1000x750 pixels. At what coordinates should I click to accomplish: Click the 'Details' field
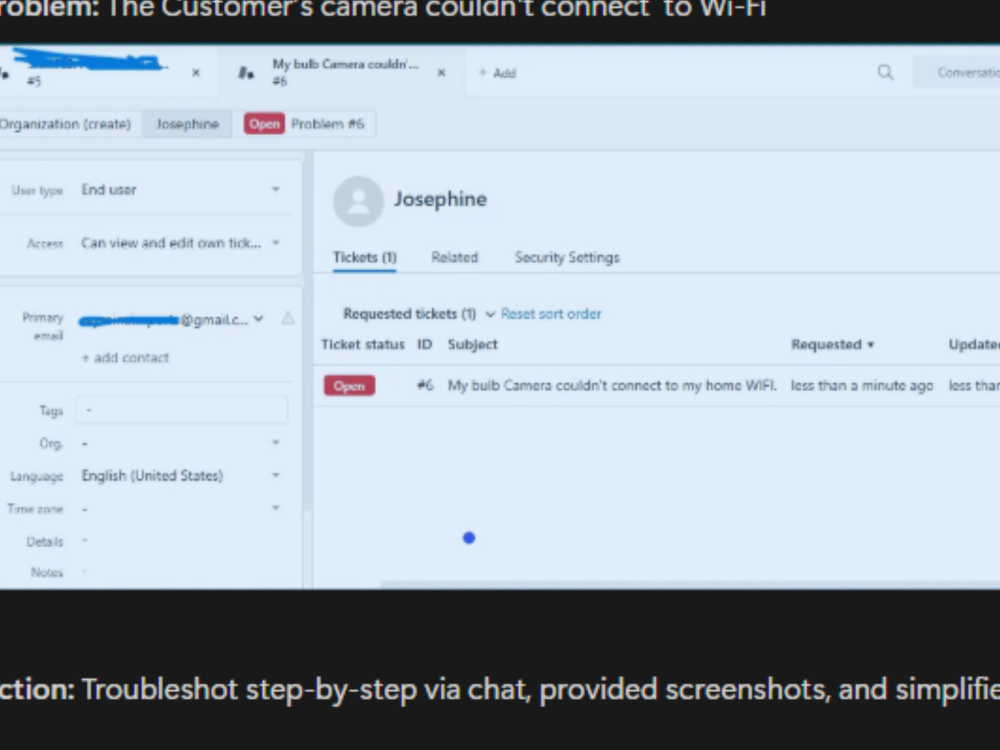[x=182, y=541]
